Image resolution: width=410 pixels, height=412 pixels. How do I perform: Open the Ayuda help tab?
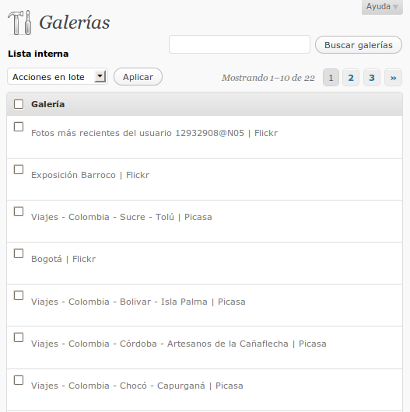pyautogui.click(x=382, y=7)
